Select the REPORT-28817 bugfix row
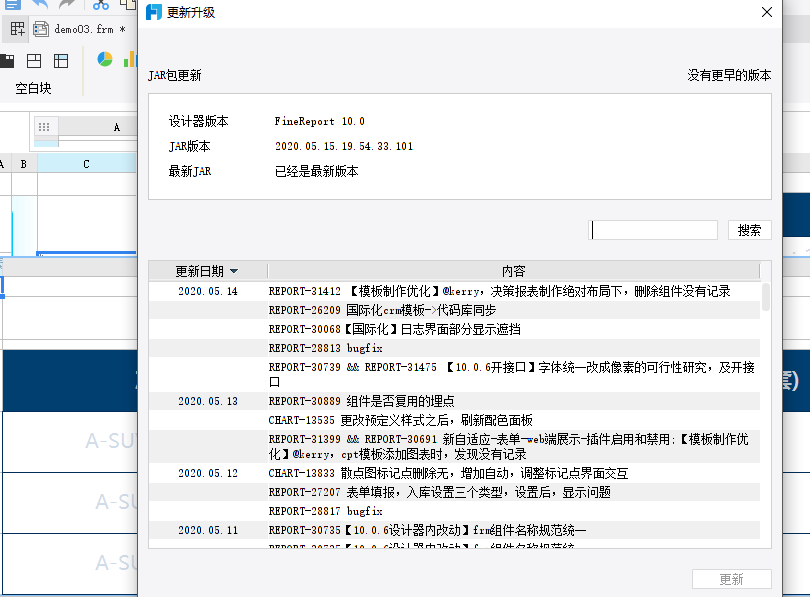This screenshot has height=597, width=810. click(455, 511)
